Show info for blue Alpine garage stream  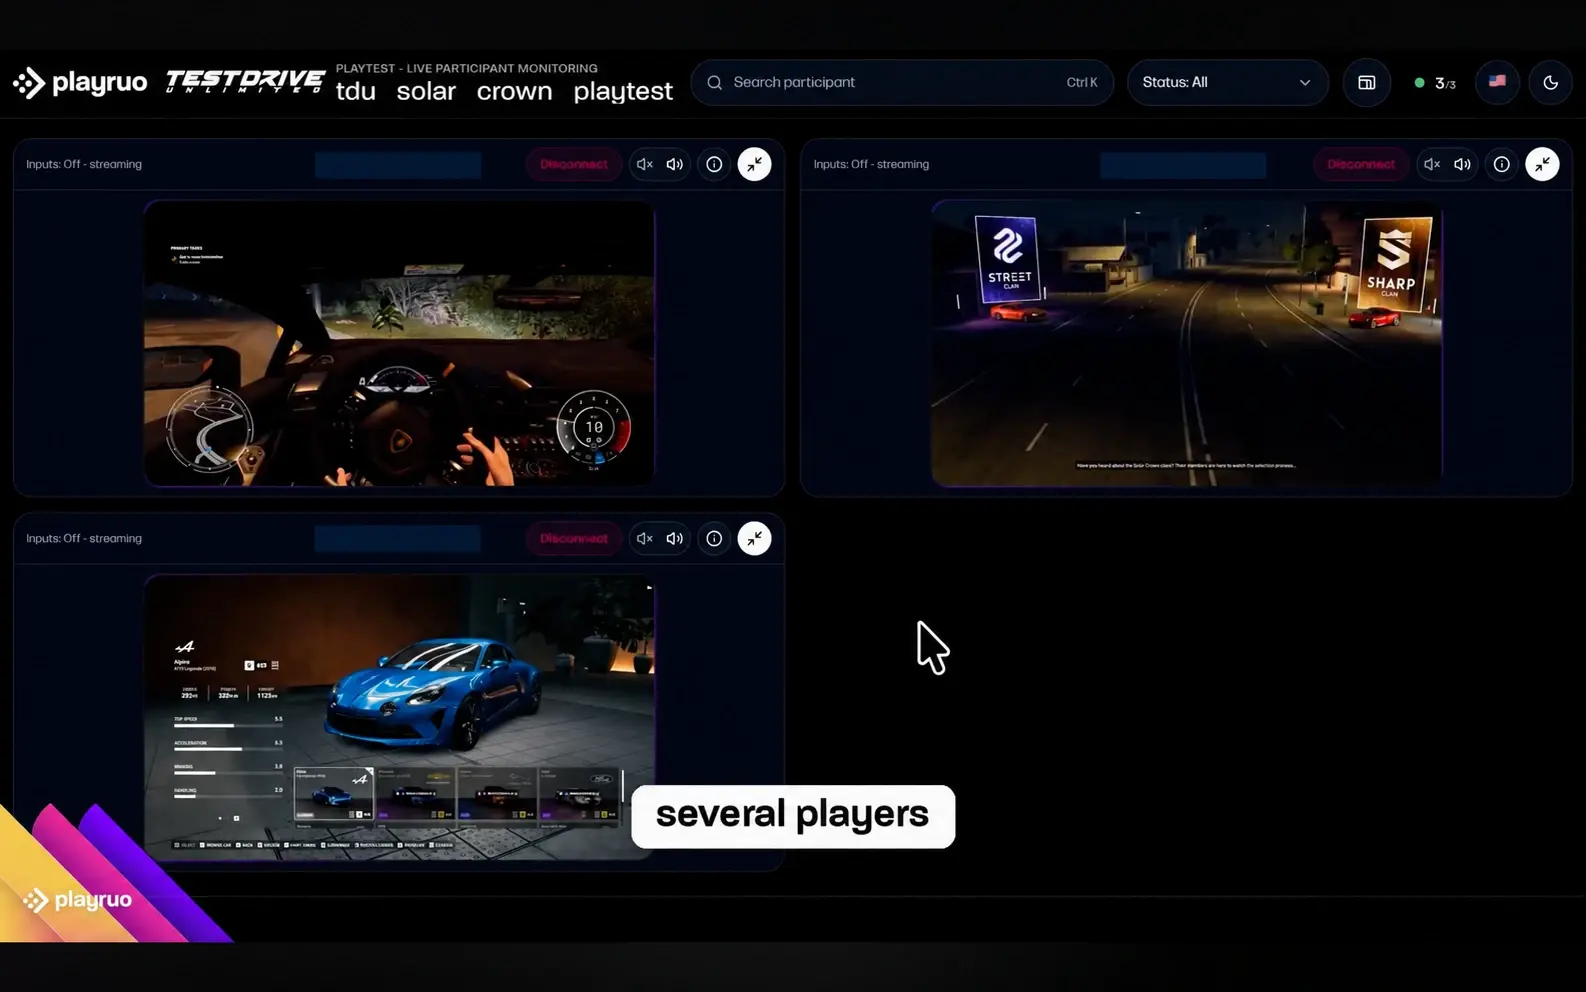[x=714, y=538]
